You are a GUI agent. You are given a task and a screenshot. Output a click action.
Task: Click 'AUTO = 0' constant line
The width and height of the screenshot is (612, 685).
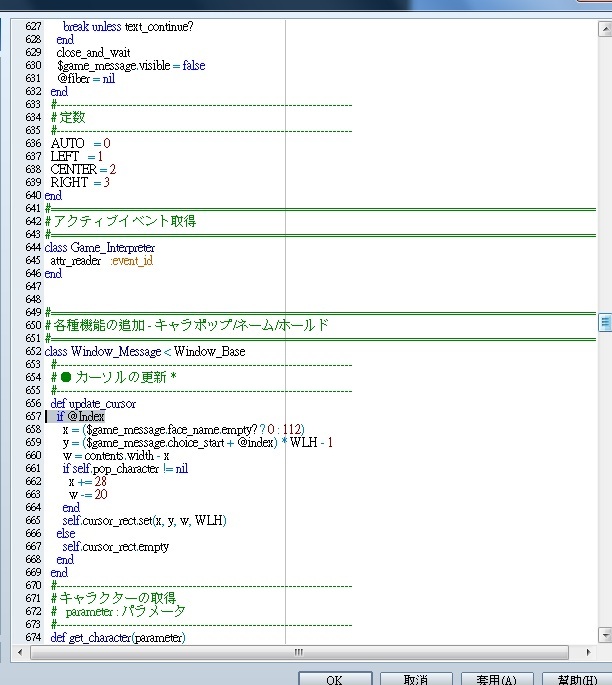(80, 143)
